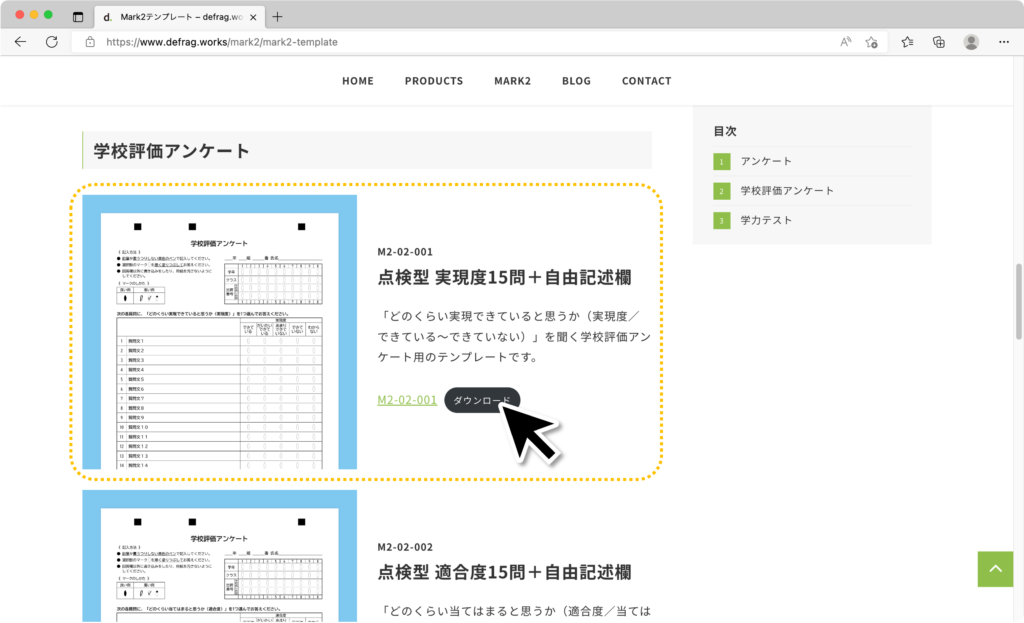Open the MARK2 menu item
This screenshot has width=1024, height=623.
[513, 81]
